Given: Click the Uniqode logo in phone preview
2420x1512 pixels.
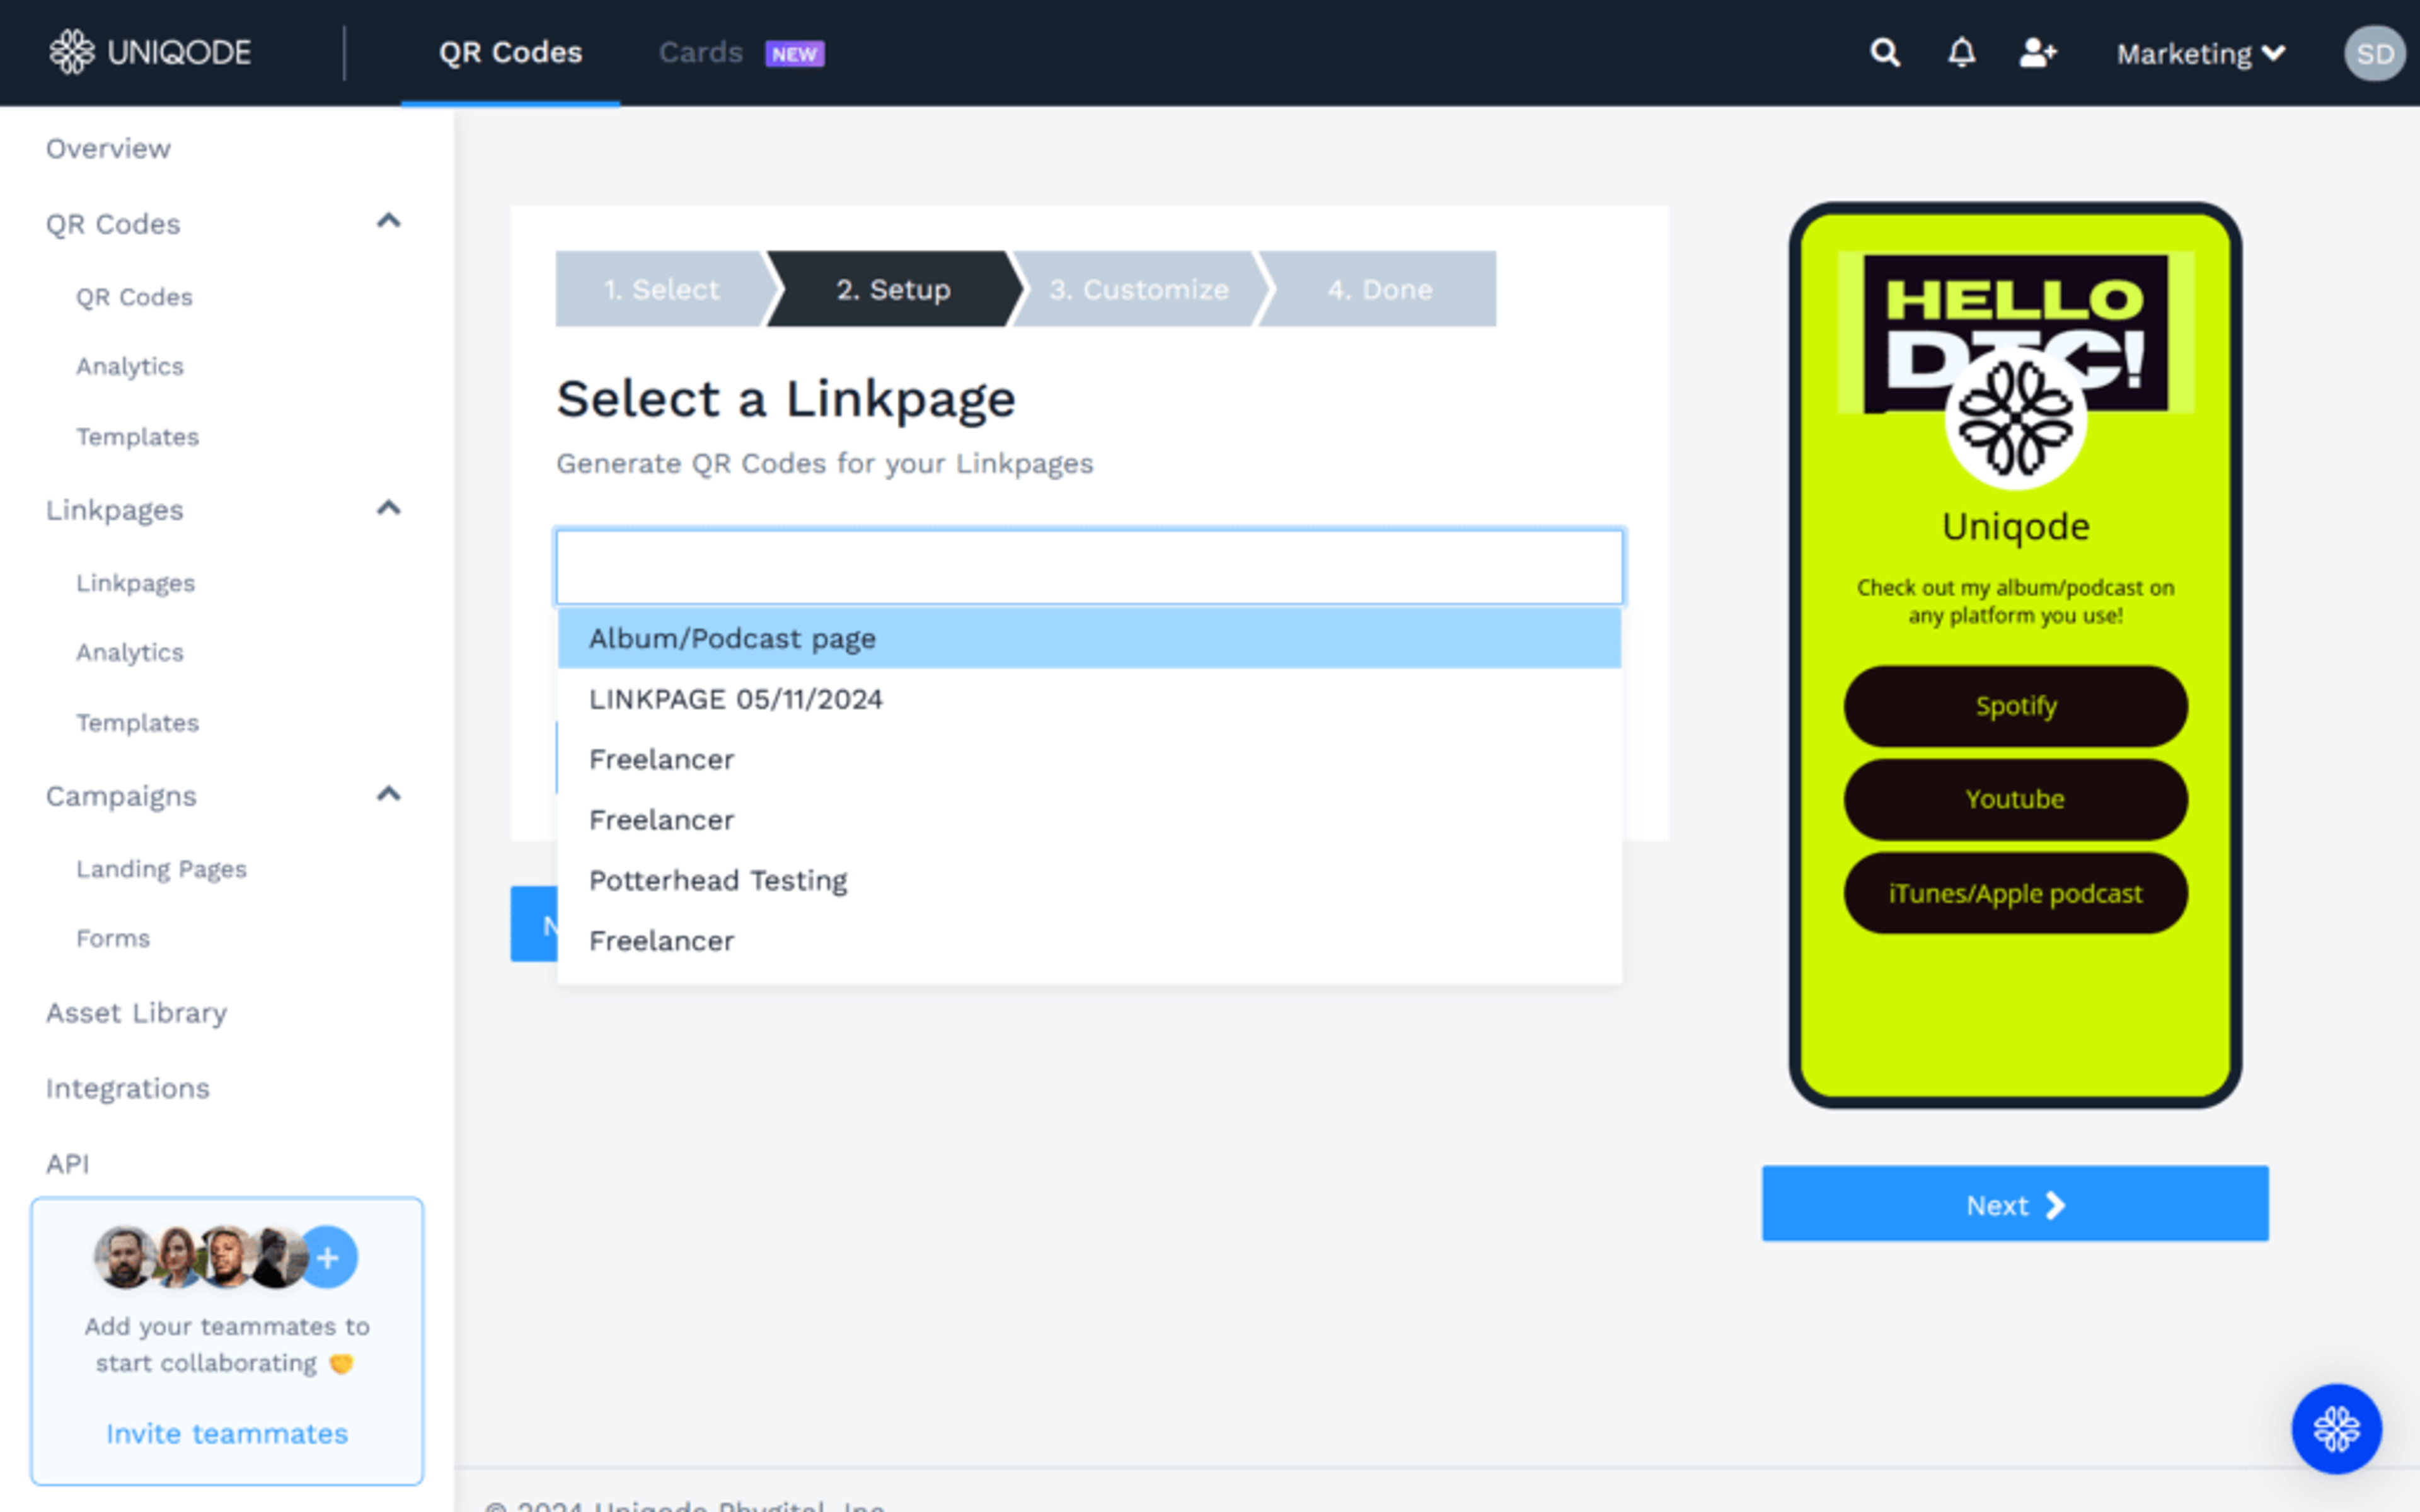Looking at the screenshot, I should (x=2015, y=419).
